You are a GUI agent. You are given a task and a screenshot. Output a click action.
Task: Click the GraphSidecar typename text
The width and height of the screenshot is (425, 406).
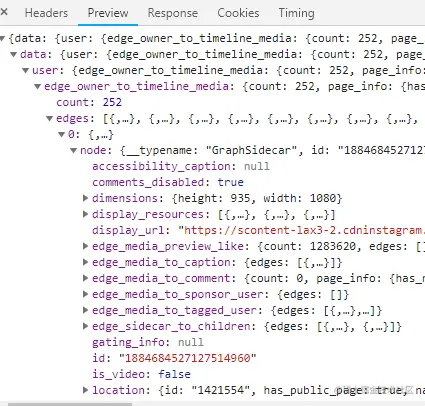click(251, 150)
